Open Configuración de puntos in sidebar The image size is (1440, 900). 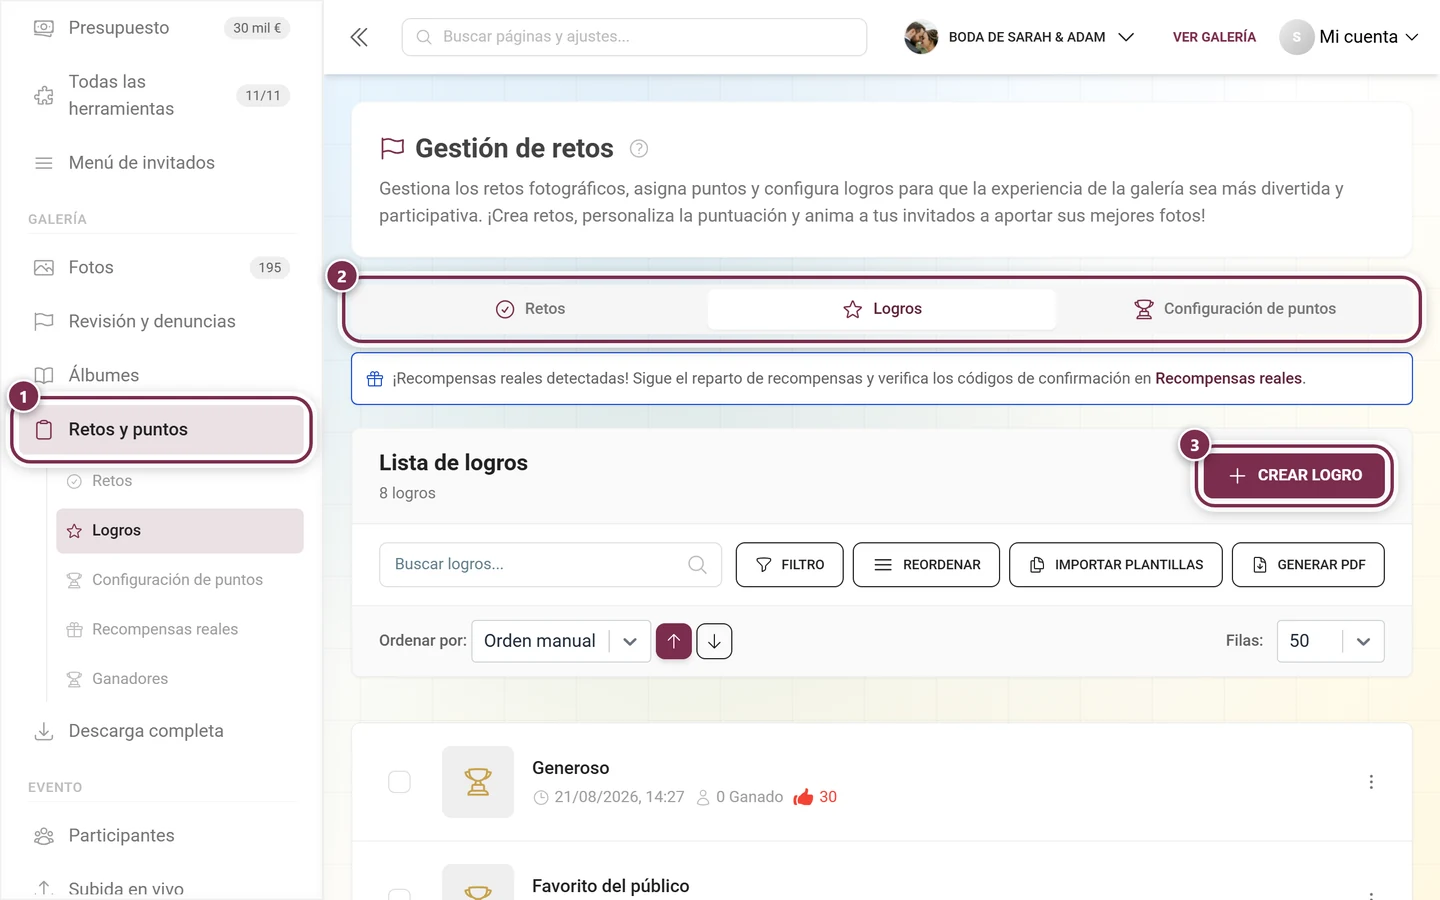[180, 580]
